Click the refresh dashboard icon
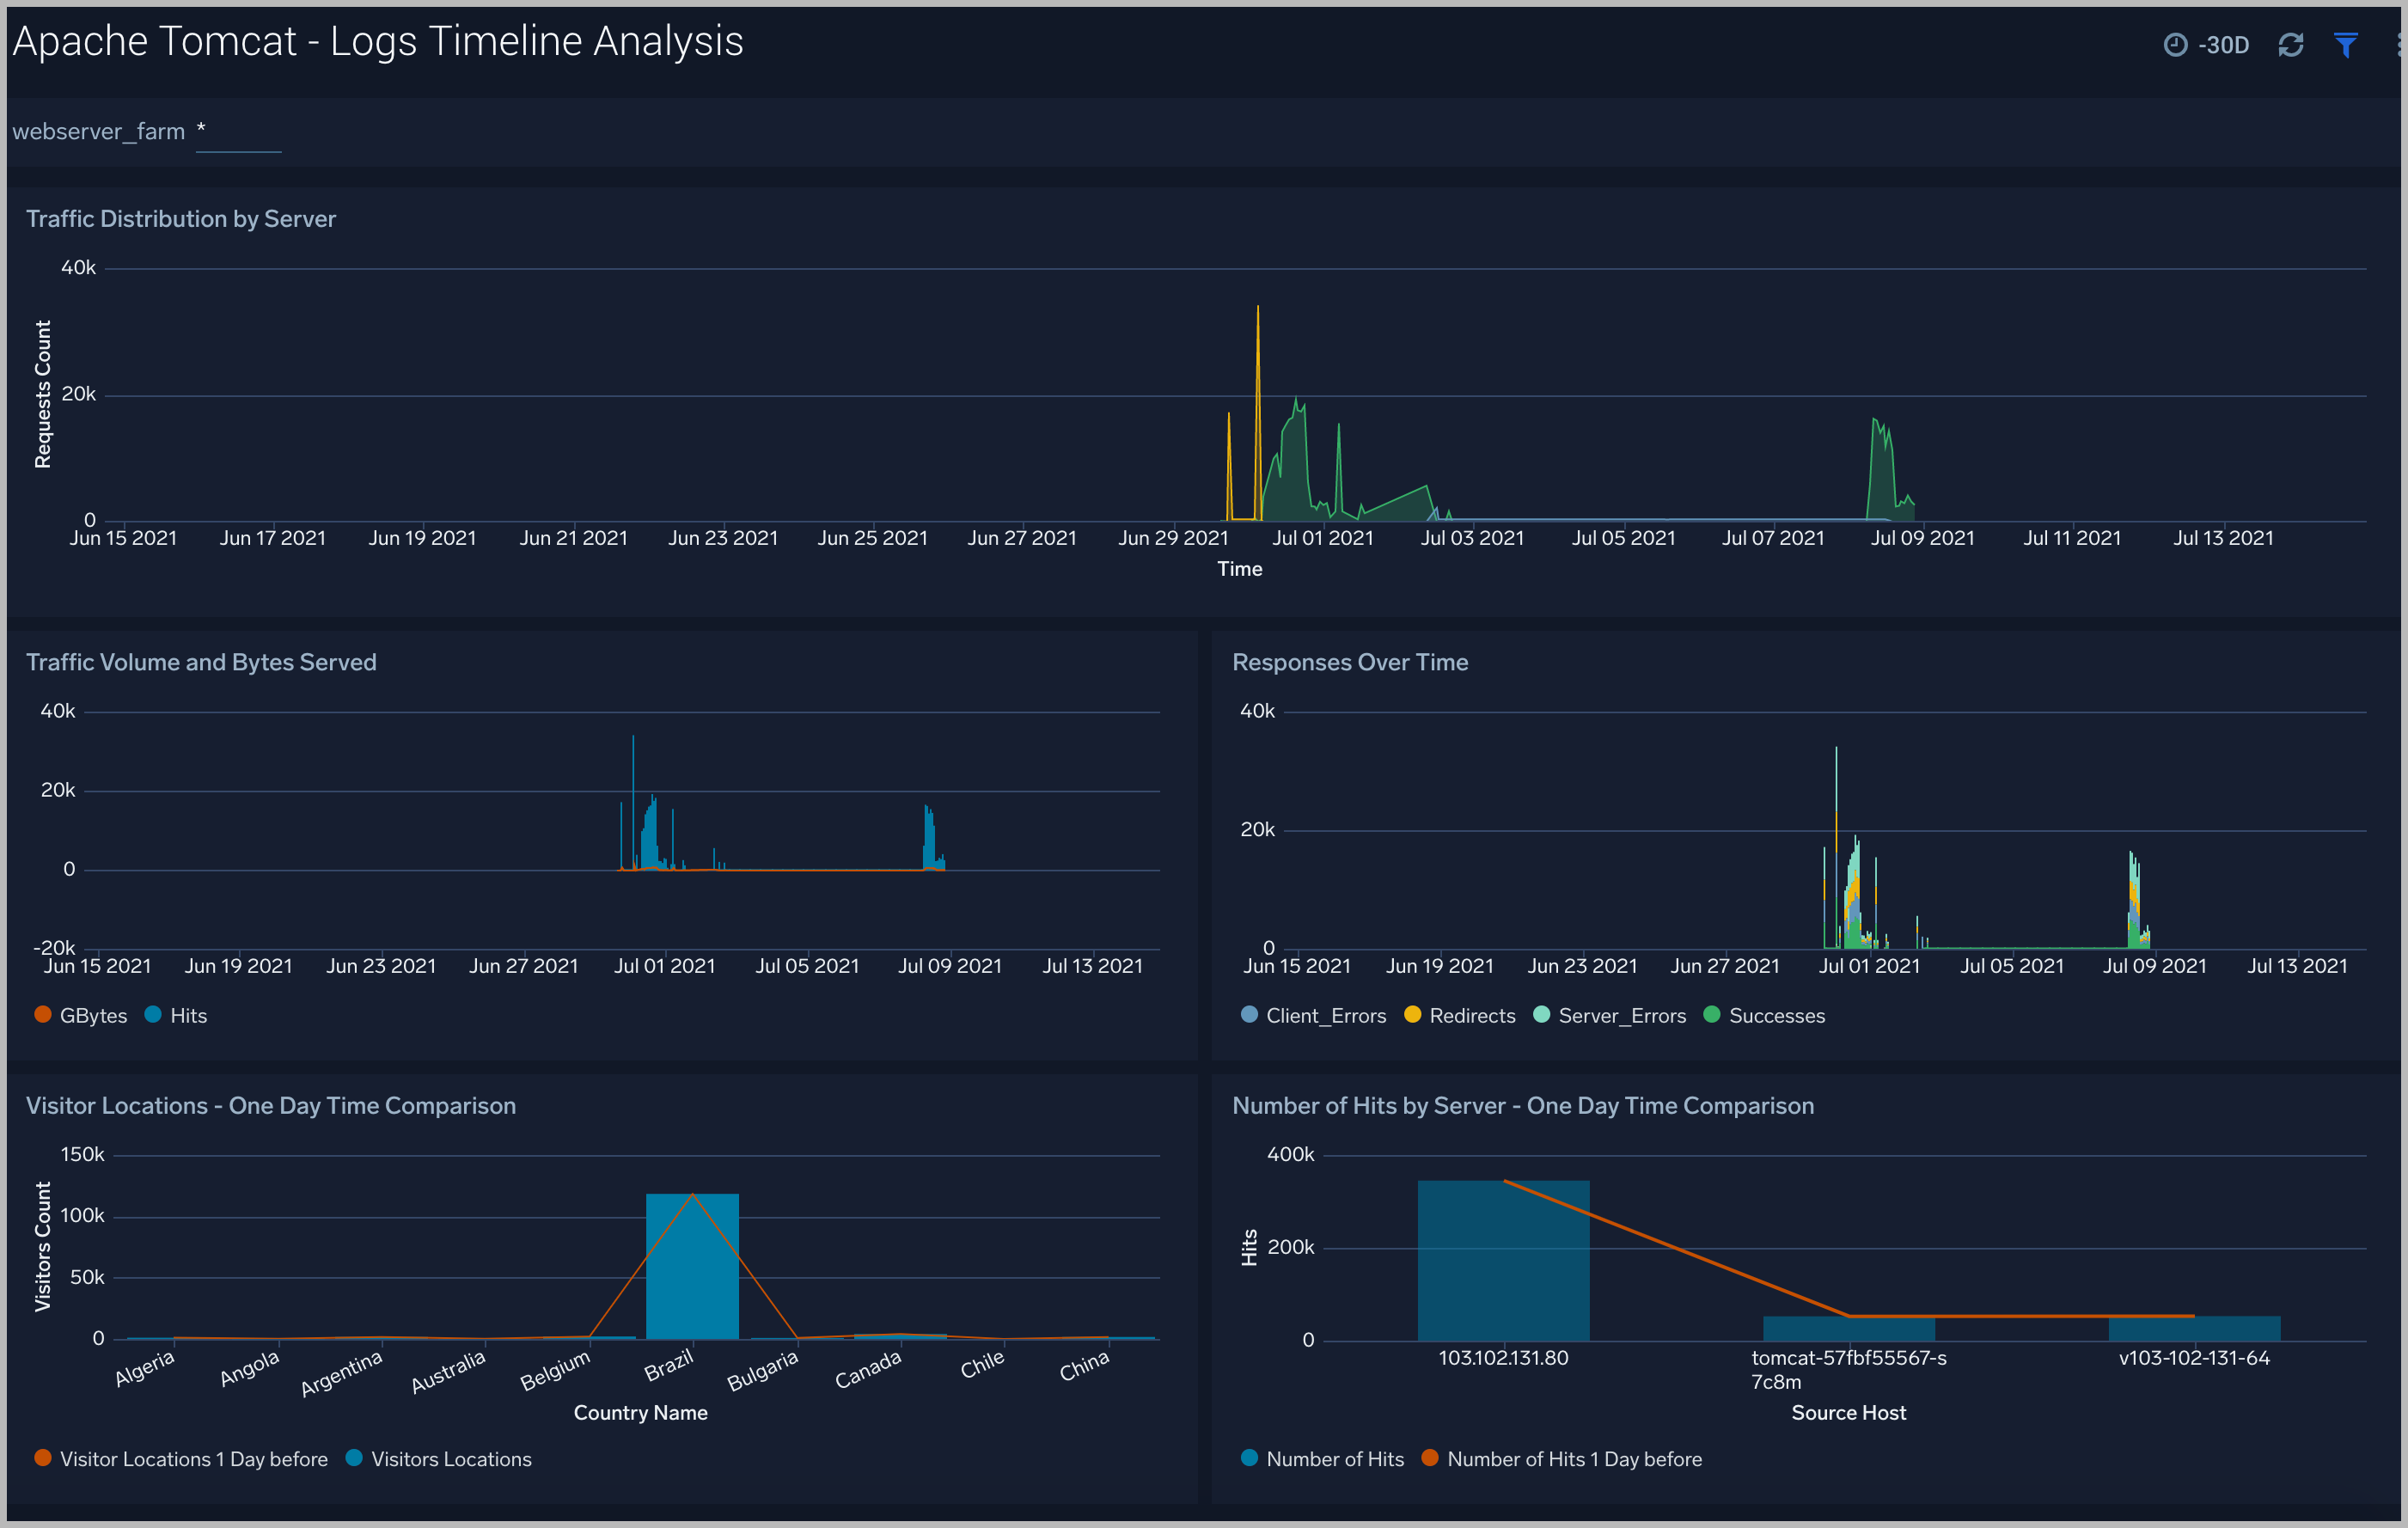This screenshot has height=1528, width=2408. click(2290, 45)
